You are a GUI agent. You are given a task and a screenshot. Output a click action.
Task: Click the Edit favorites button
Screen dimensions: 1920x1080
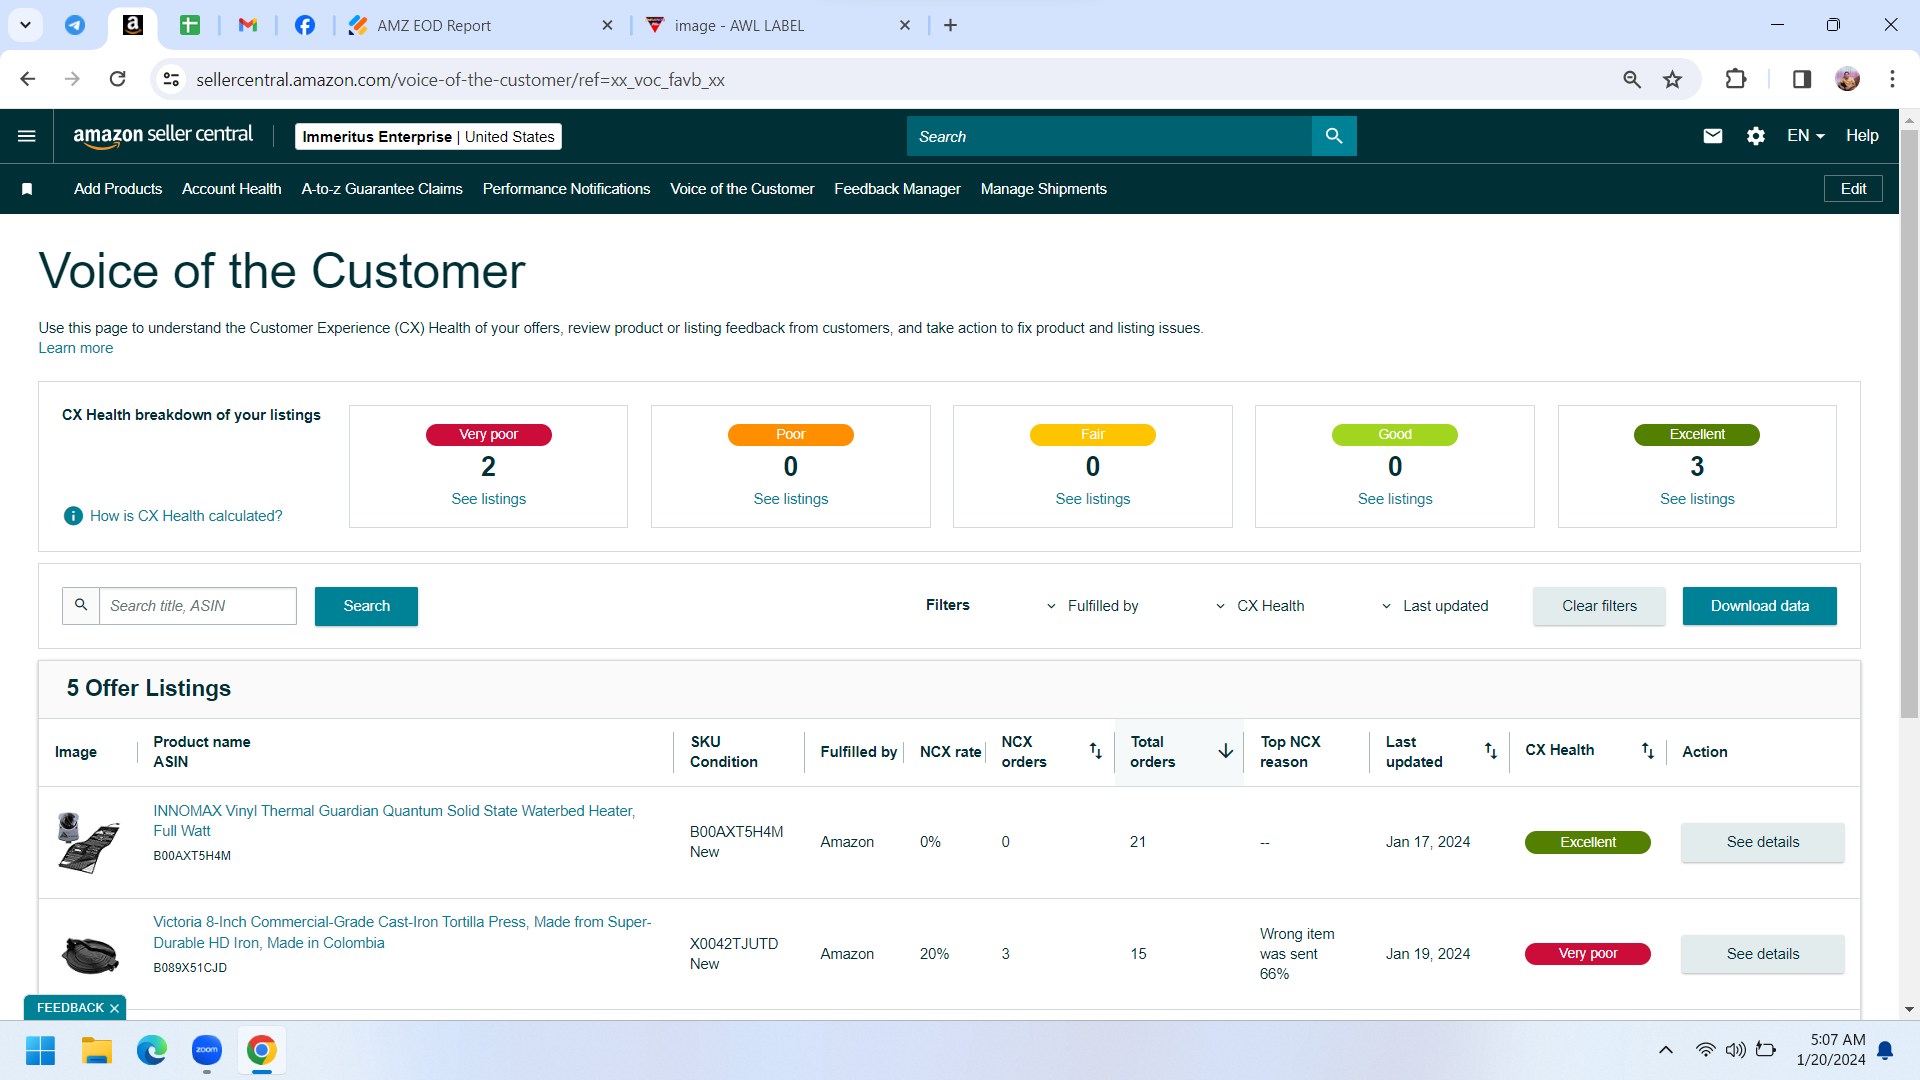[x=1853, y=189]
